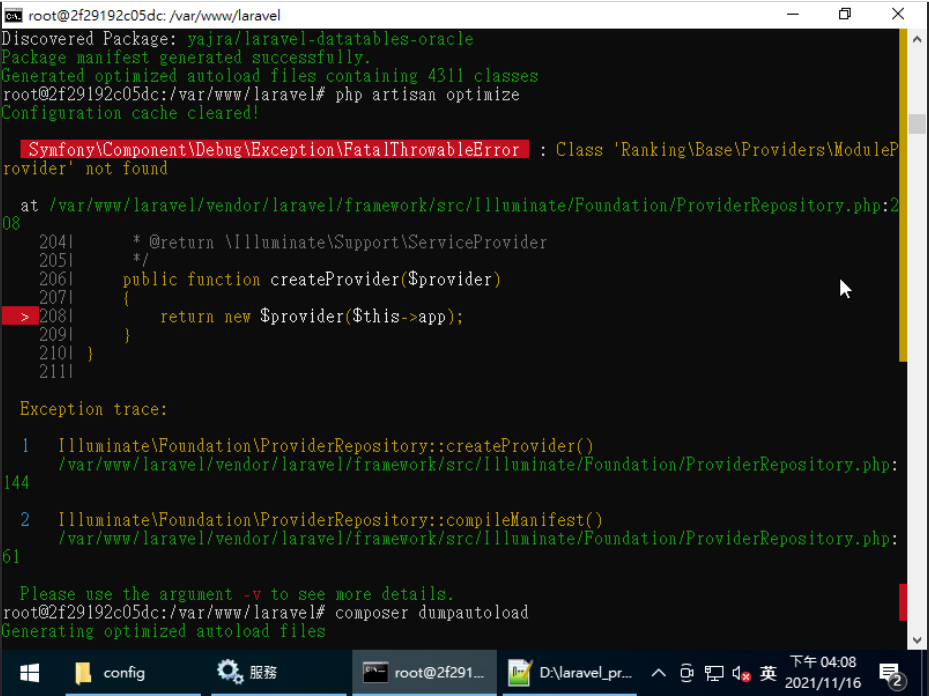Open the clock showing 下午 04:08
This screenshot has height=696, width=929.
click(x=823, y=673)
